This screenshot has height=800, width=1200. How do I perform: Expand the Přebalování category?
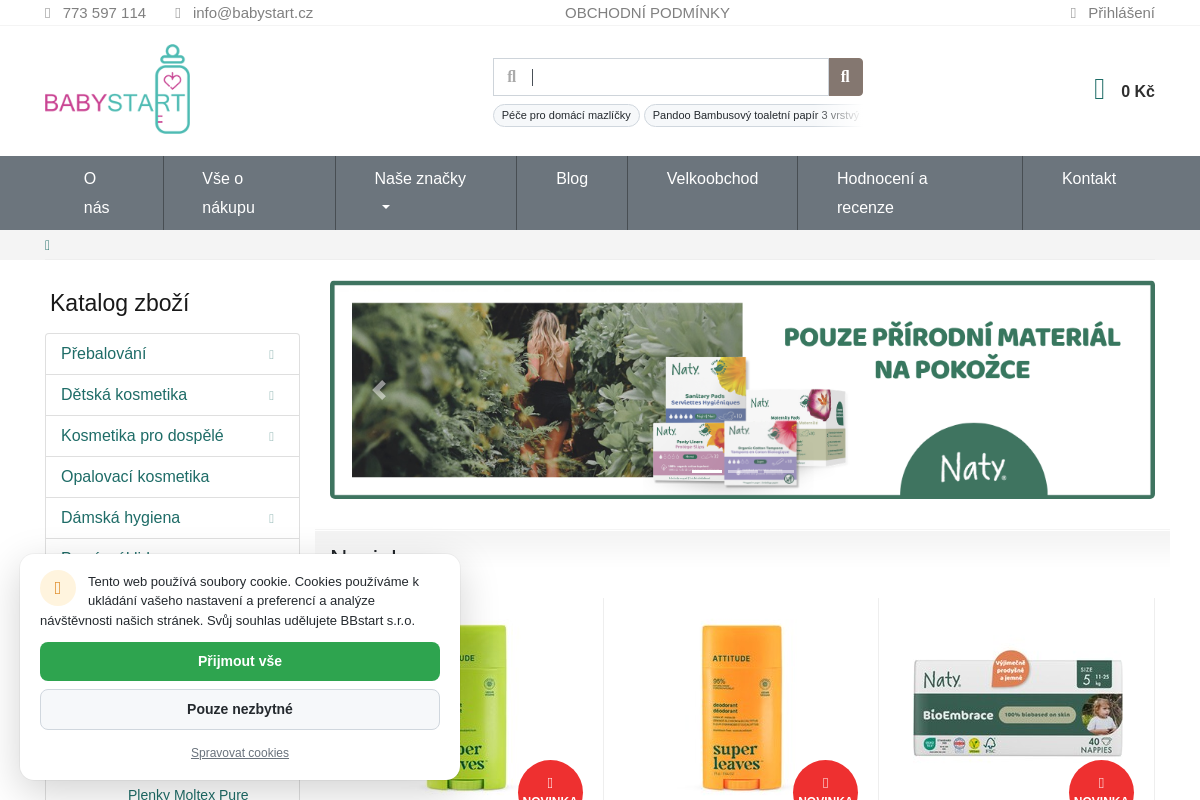point(271,354)
